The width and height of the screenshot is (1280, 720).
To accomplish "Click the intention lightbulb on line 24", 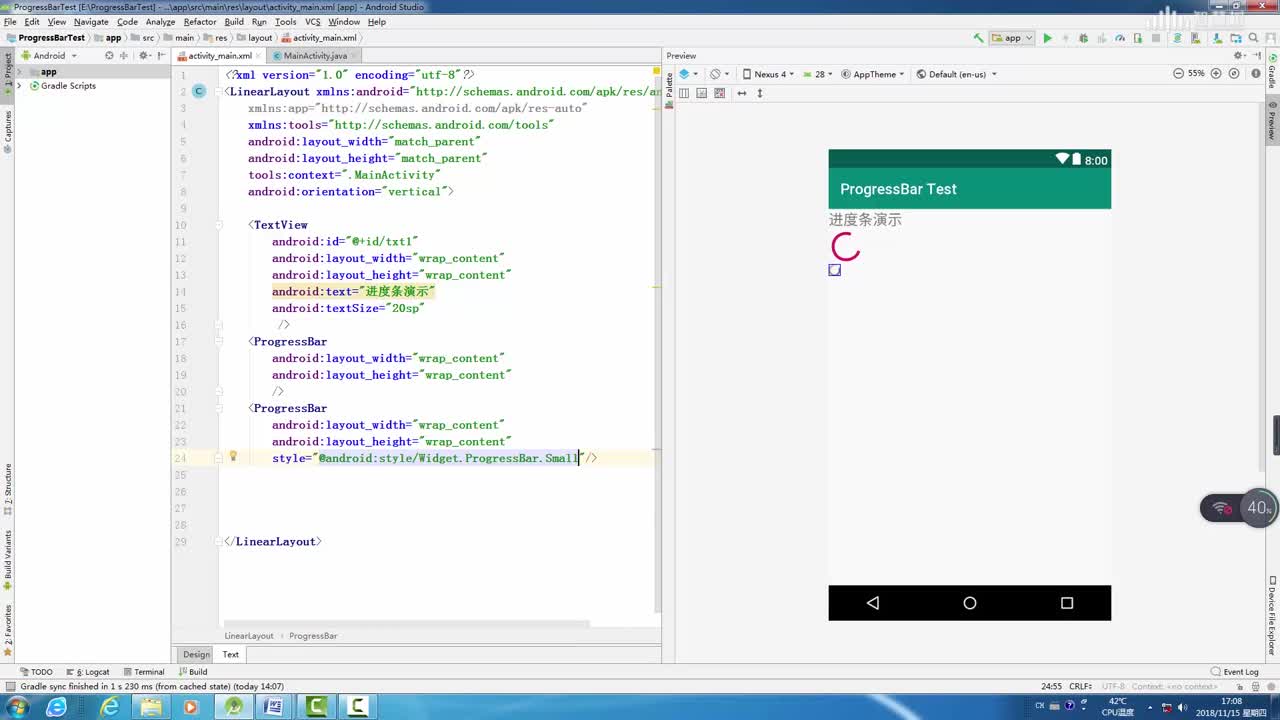I will [233, 456].
